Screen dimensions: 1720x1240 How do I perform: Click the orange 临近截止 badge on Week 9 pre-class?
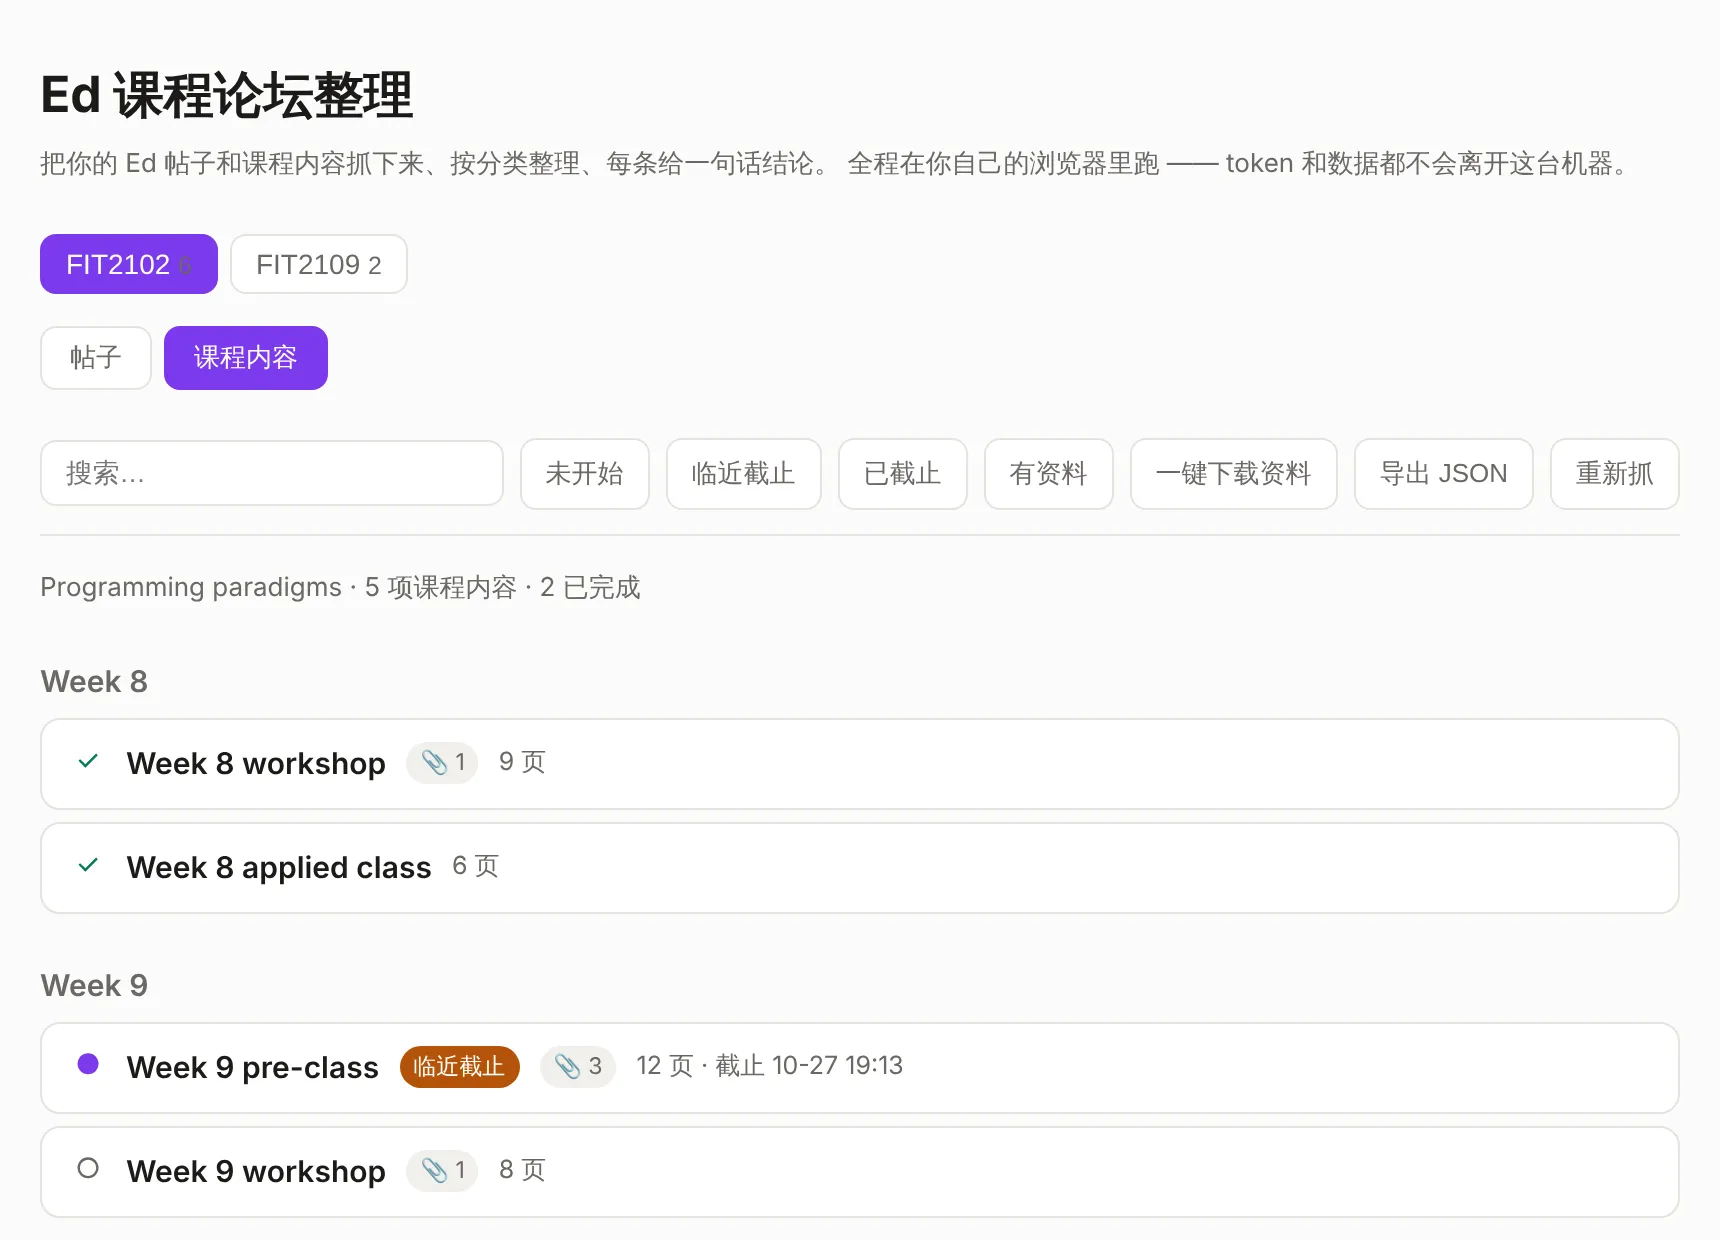(460, 1067)
